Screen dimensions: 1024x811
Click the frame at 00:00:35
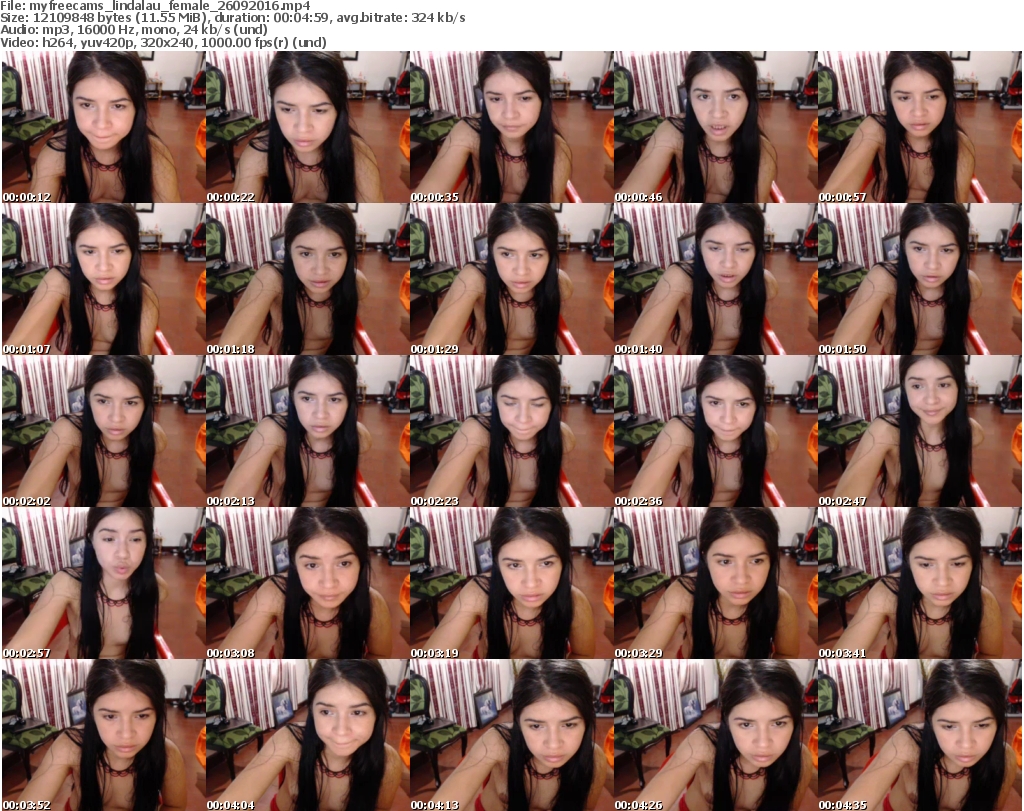point(510,127)
